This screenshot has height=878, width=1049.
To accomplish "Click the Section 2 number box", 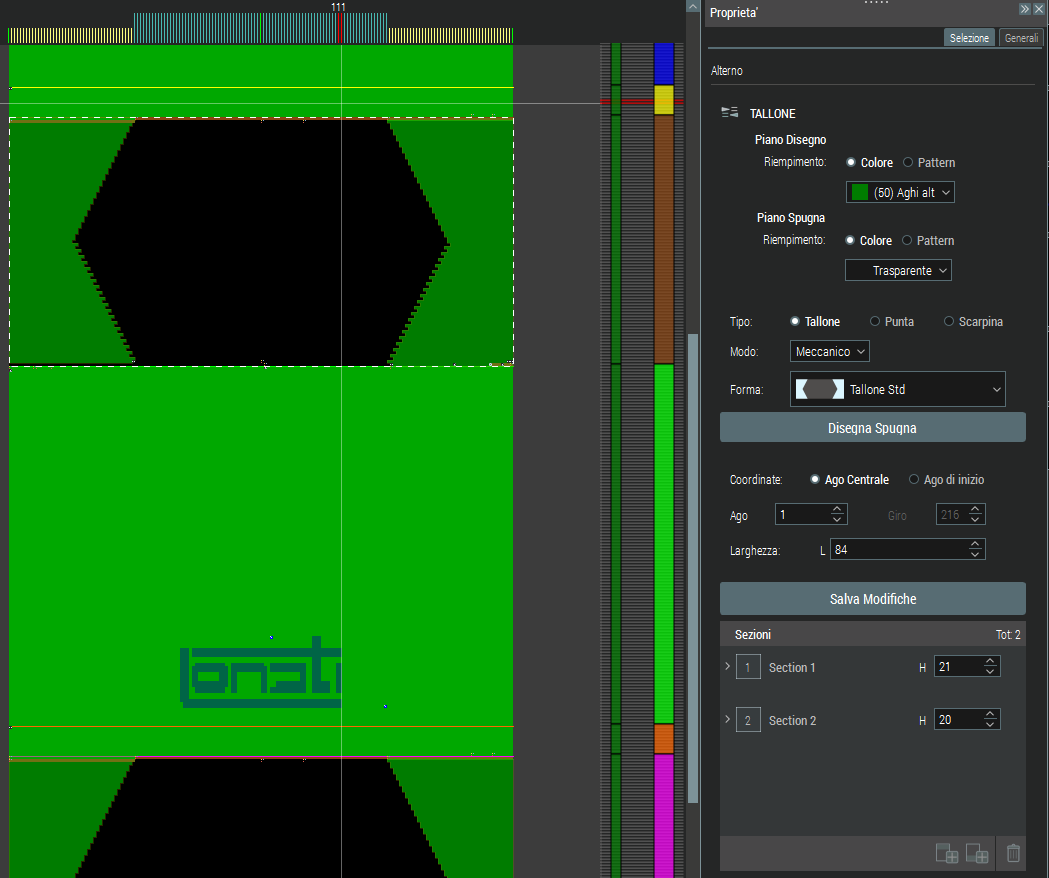I will [748, 720].
